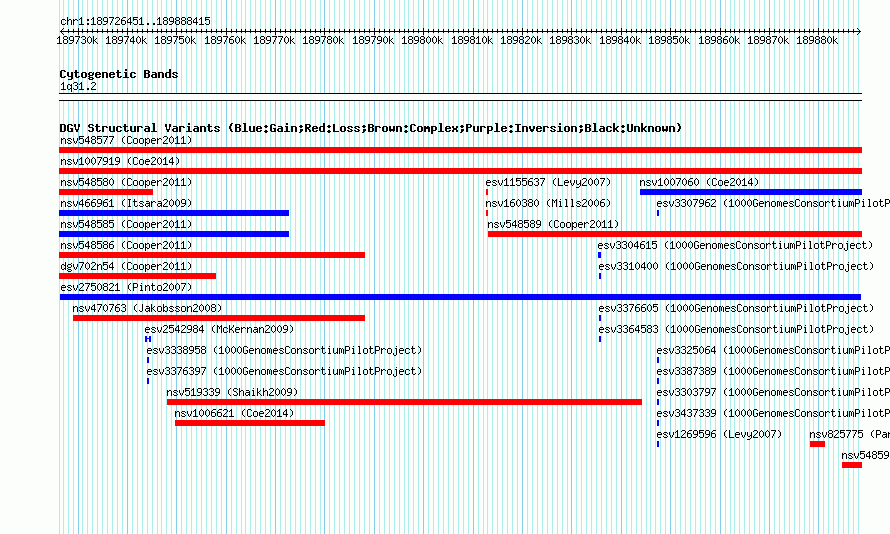Click the 1q31.2 band label
This screenshot has width=890, height=534.
tap(78, 86)
